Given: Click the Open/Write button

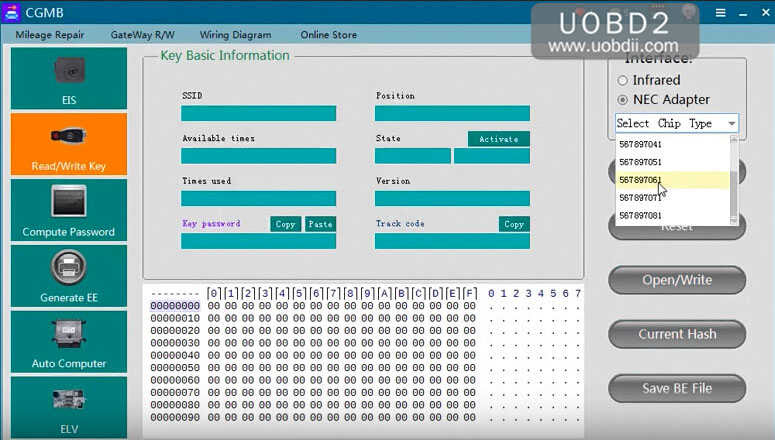Looking at the screenshot, I should (x=677, y=280).
